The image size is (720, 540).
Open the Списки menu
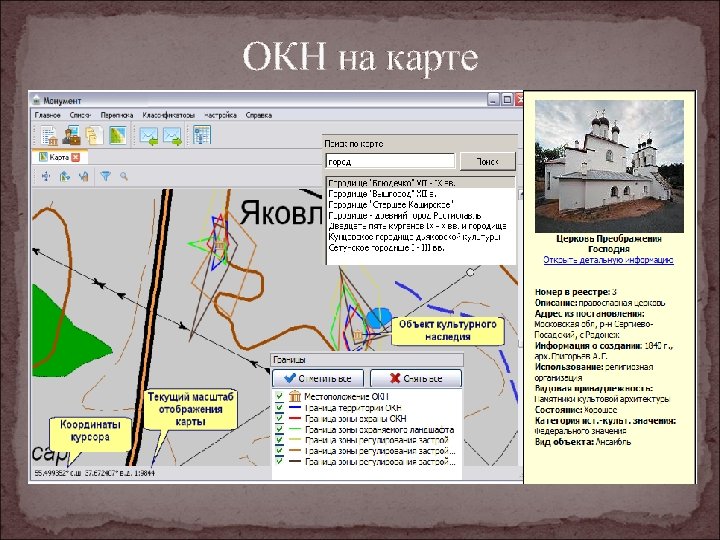click(80, 115)
